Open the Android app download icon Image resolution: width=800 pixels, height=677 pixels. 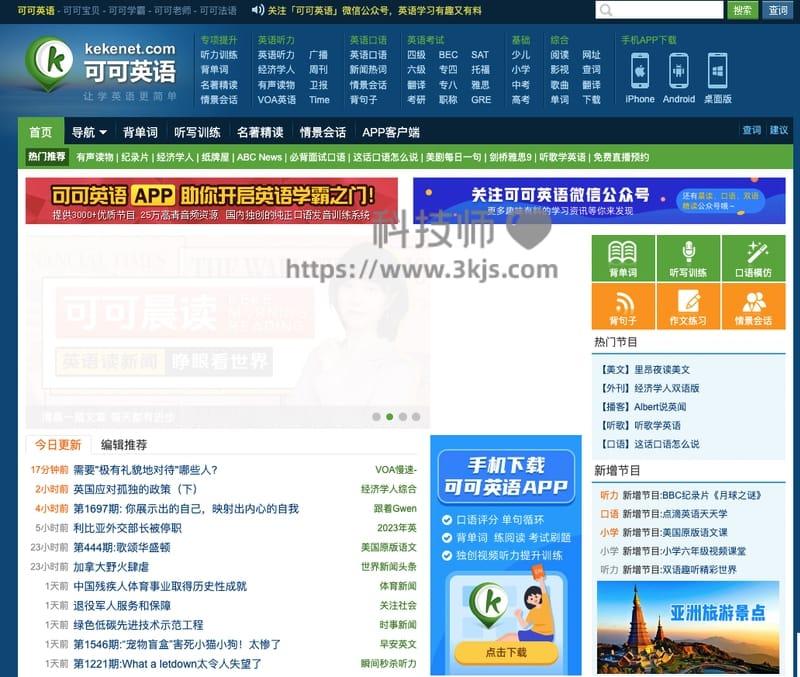tap(679, 71)
